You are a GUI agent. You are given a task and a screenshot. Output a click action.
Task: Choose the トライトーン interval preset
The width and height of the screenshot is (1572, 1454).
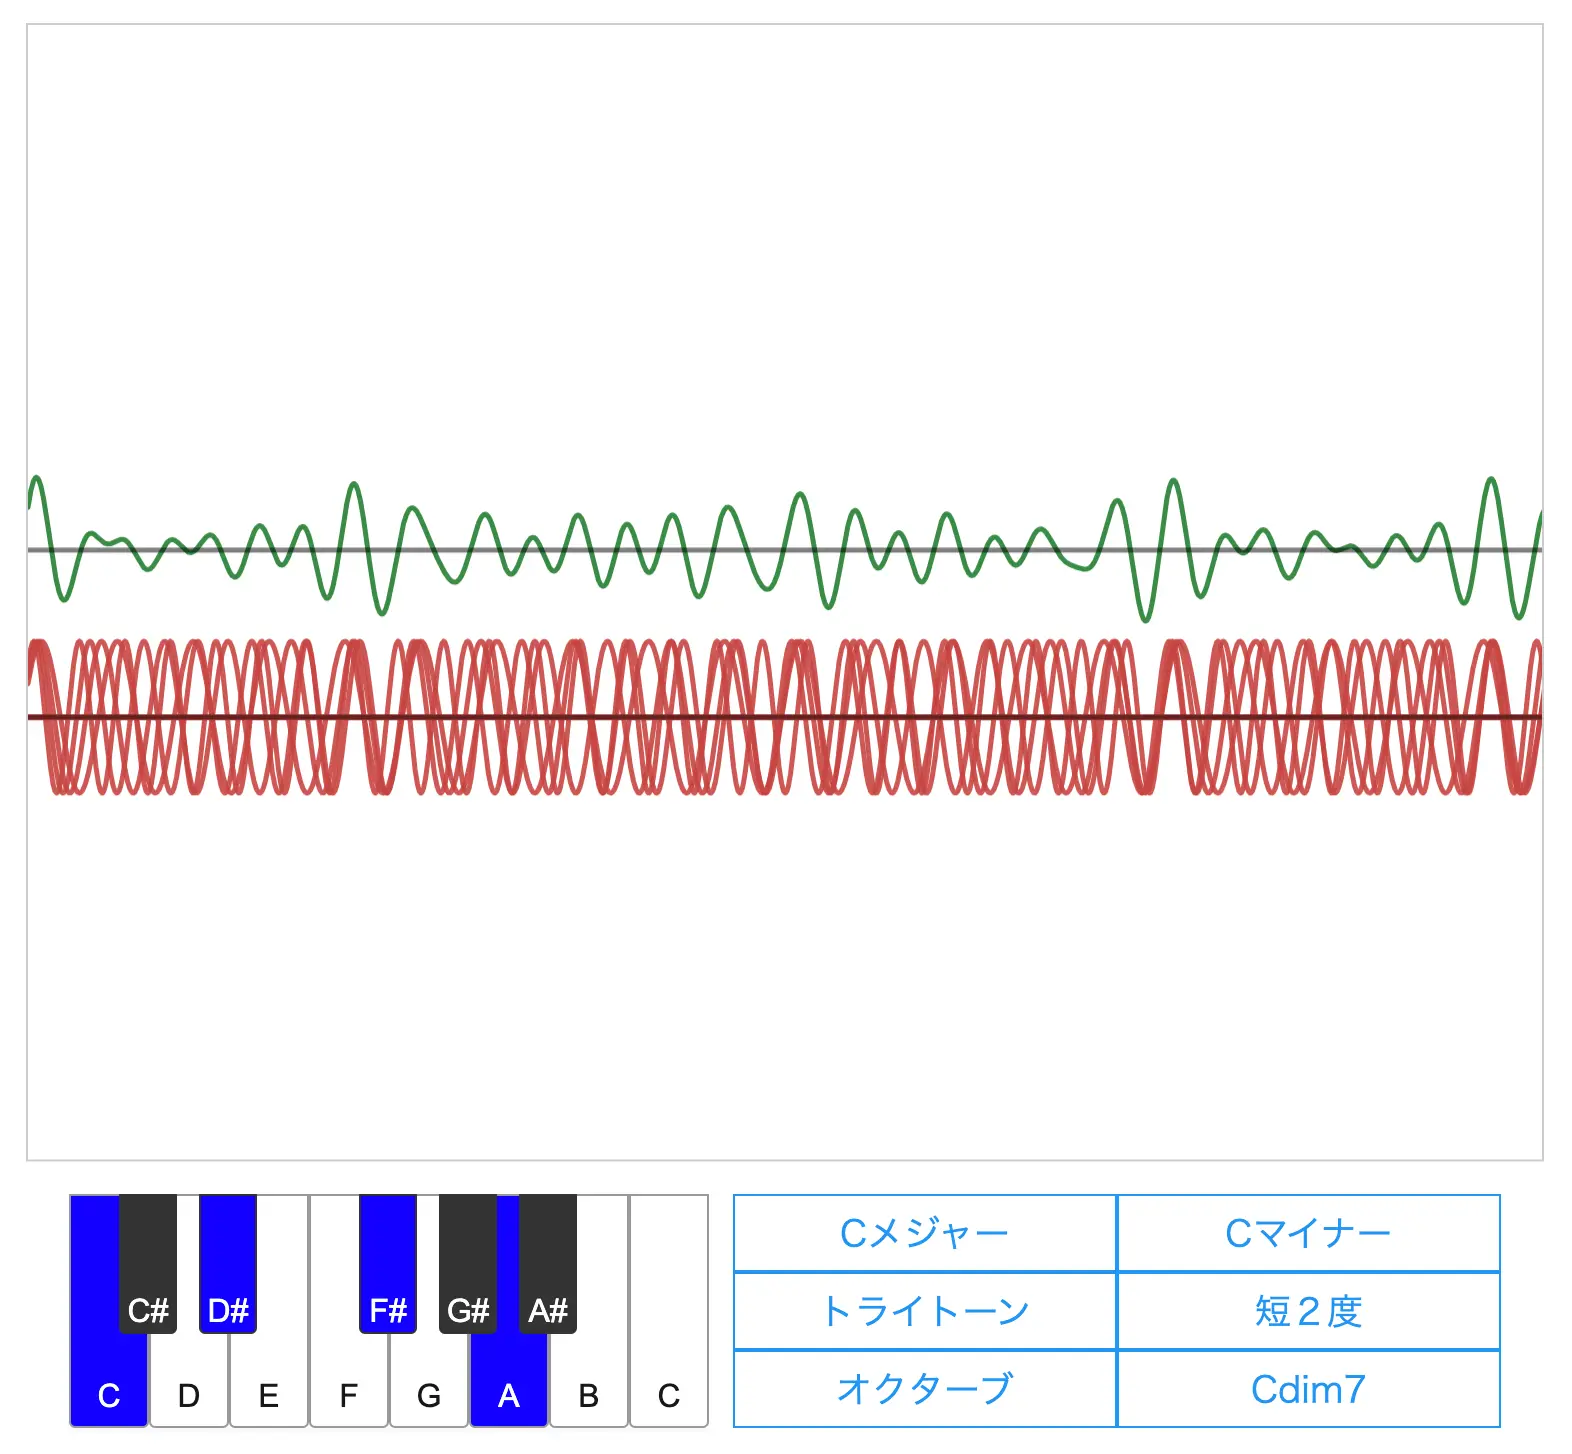(925, 1311)
